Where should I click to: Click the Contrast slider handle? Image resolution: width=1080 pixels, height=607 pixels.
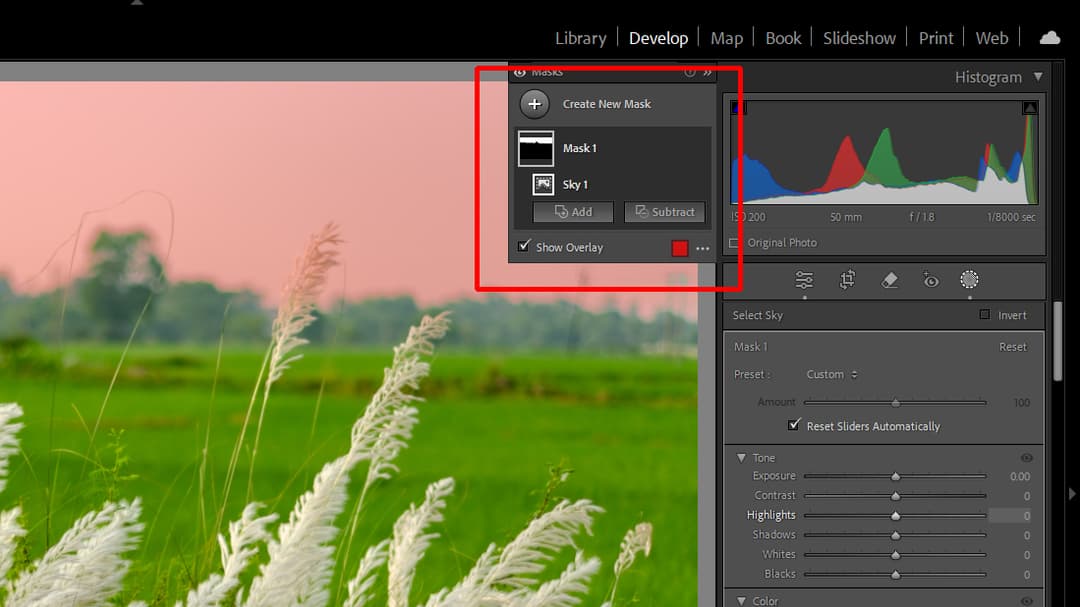(895, 495)
